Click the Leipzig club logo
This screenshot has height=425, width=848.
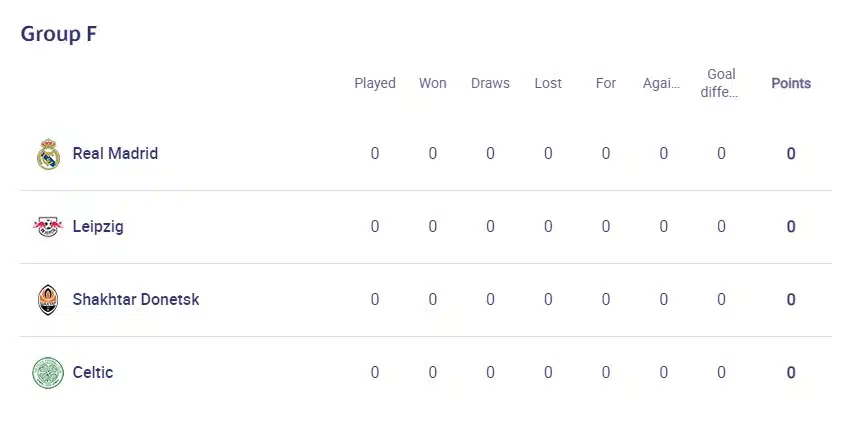coord(48,227)
